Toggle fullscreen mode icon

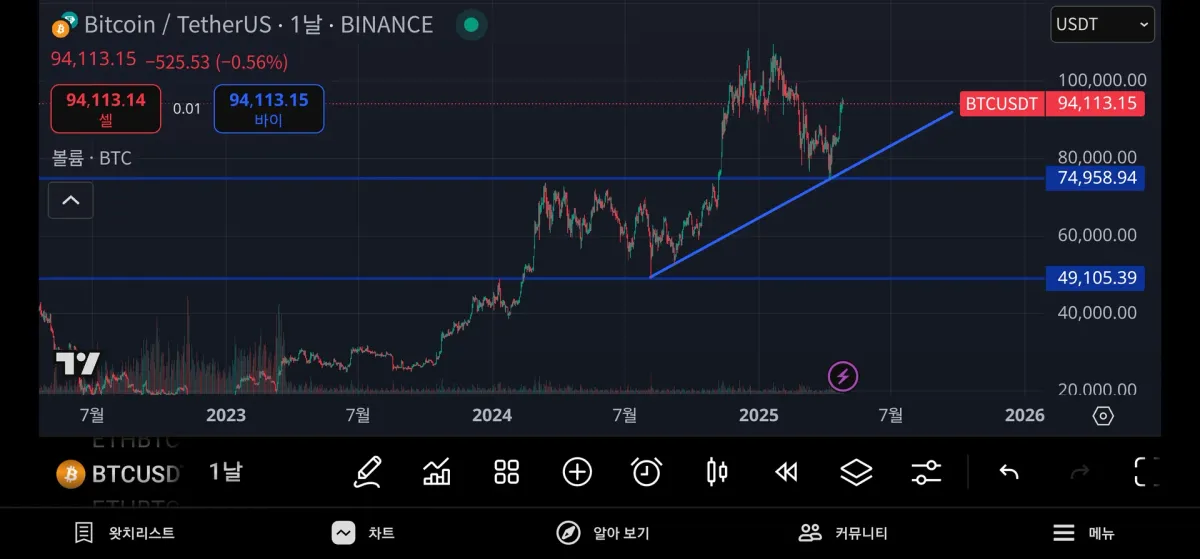click(1146, 472)
